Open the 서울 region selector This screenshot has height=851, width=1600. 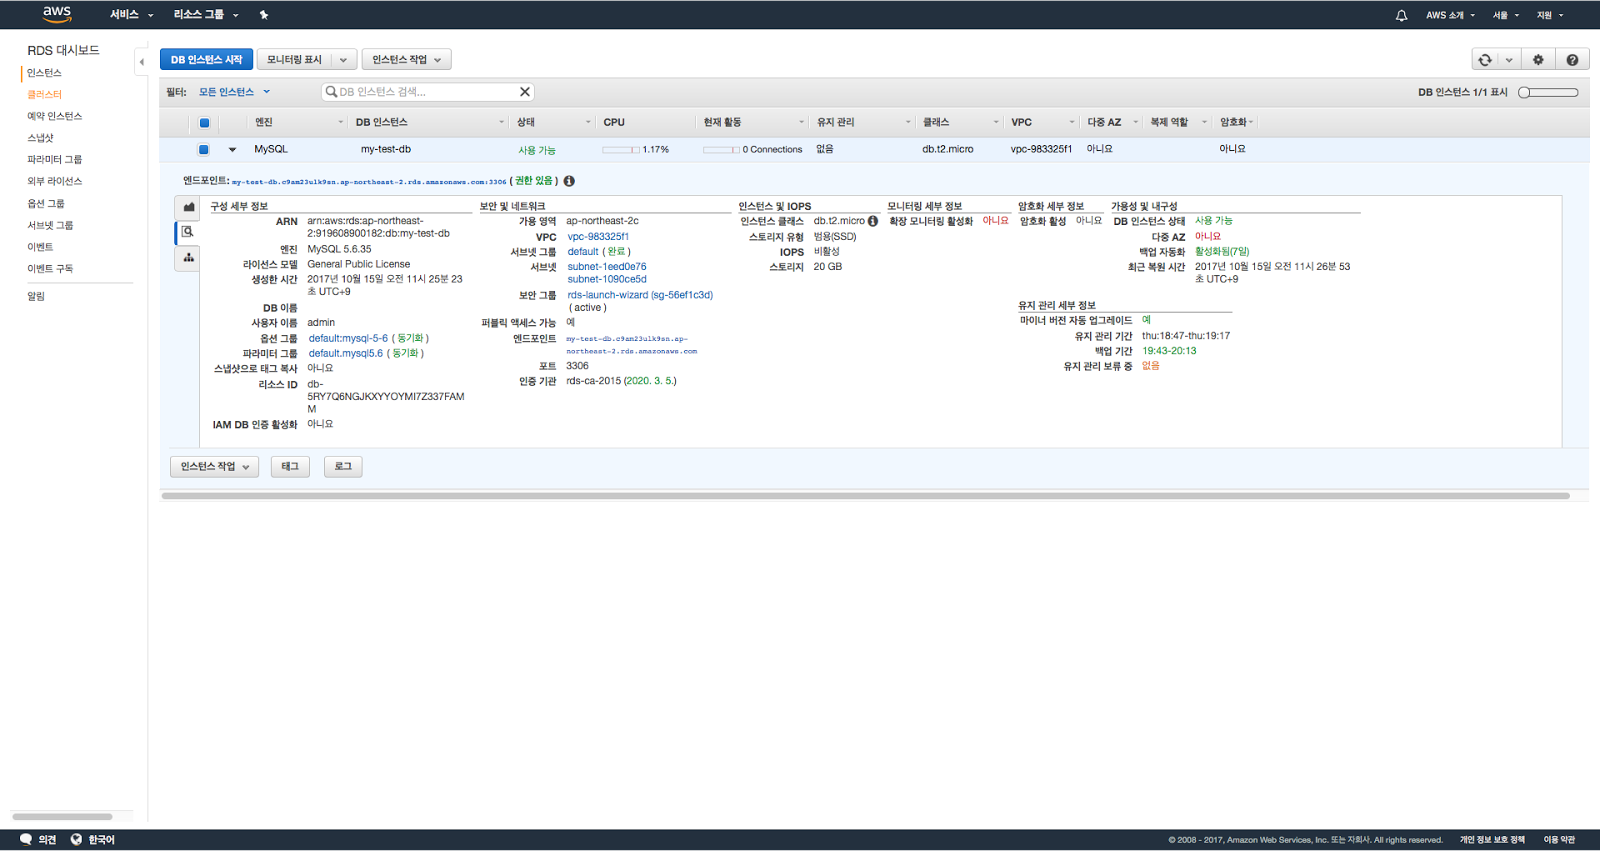[x=1506, y=15]
